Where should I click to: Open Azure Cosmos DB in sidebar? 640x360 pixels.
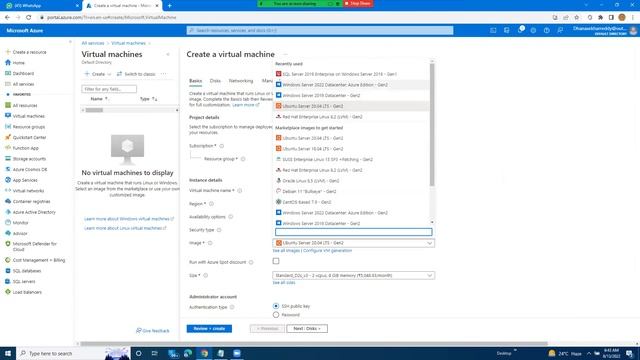pos(26,169)
